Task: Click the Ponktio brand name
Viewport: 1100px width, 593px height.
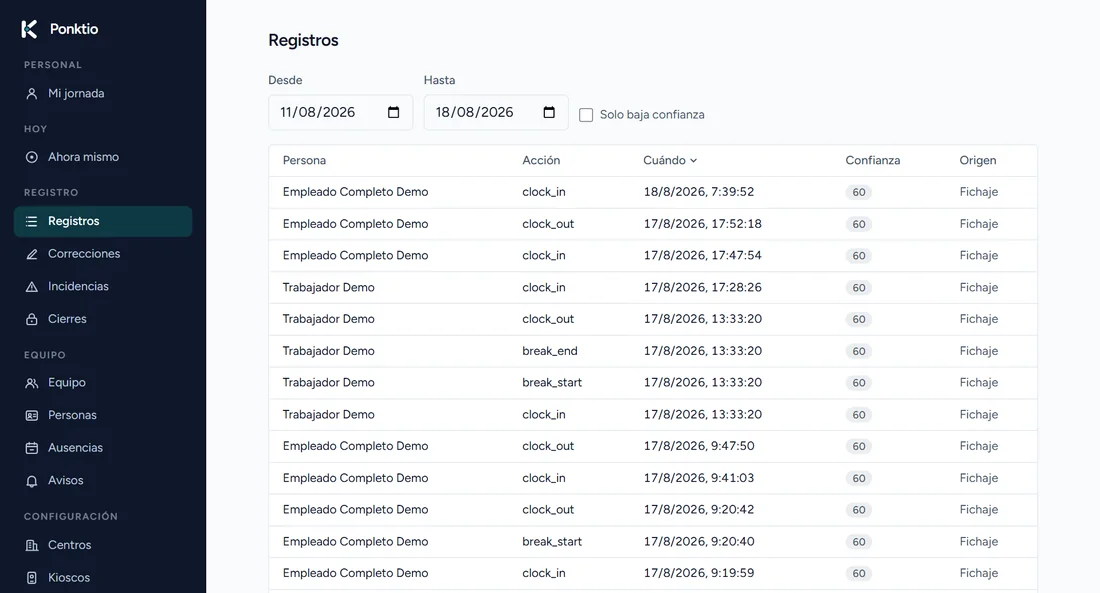Action: 74,29
